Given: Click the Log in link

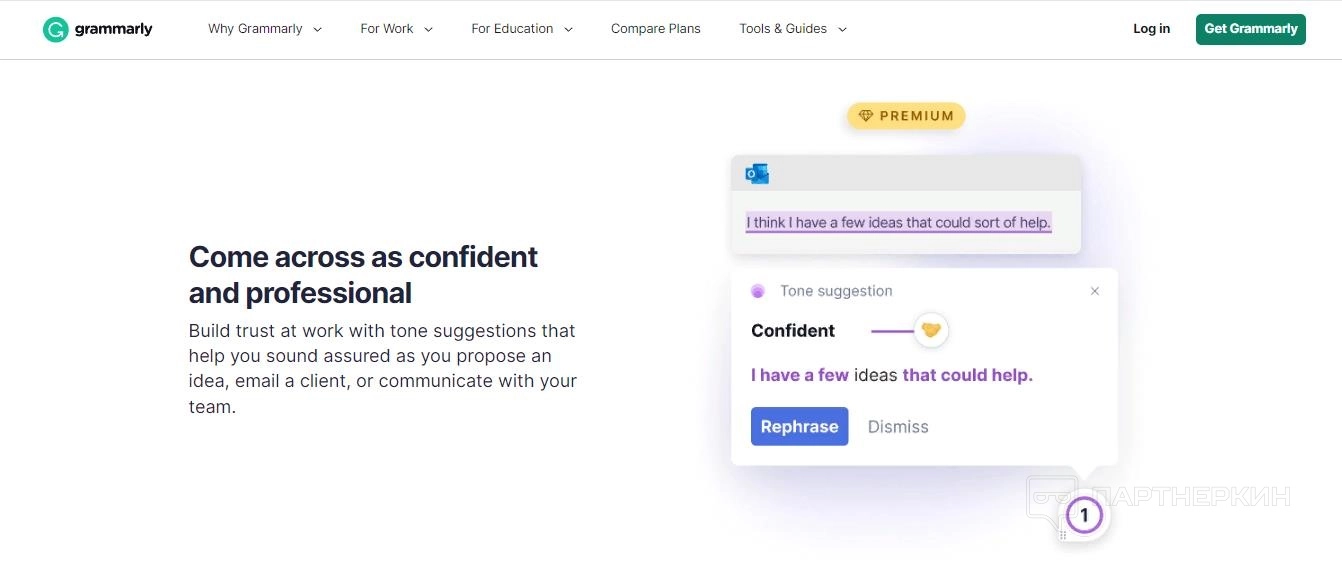Looking at the screenshot, I should [x=1151, y=29].
